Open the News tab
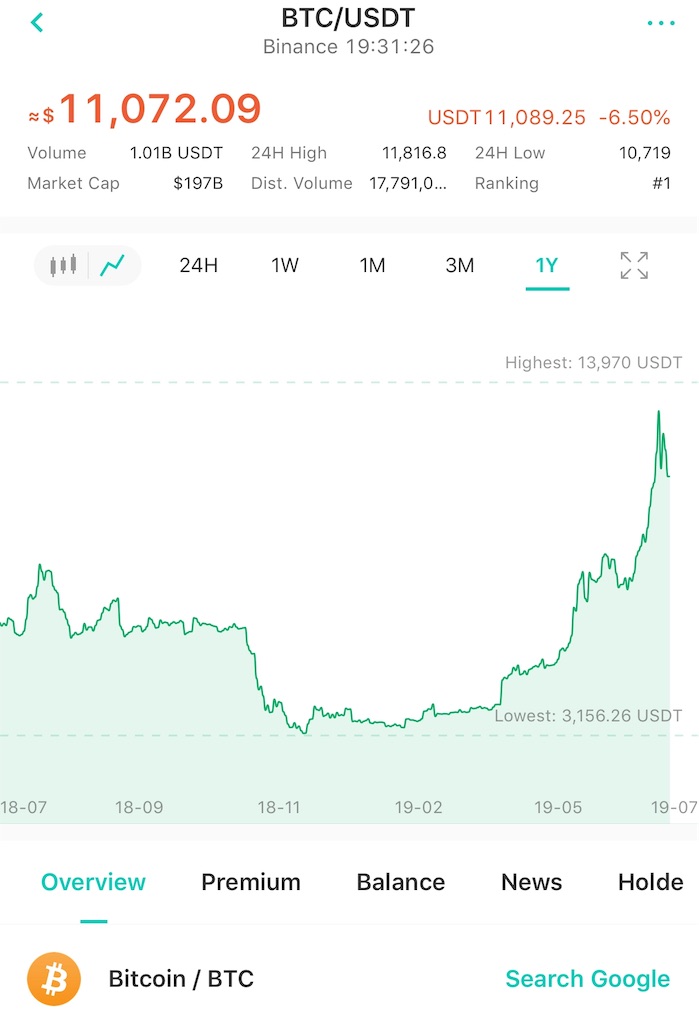 (531, 882)
